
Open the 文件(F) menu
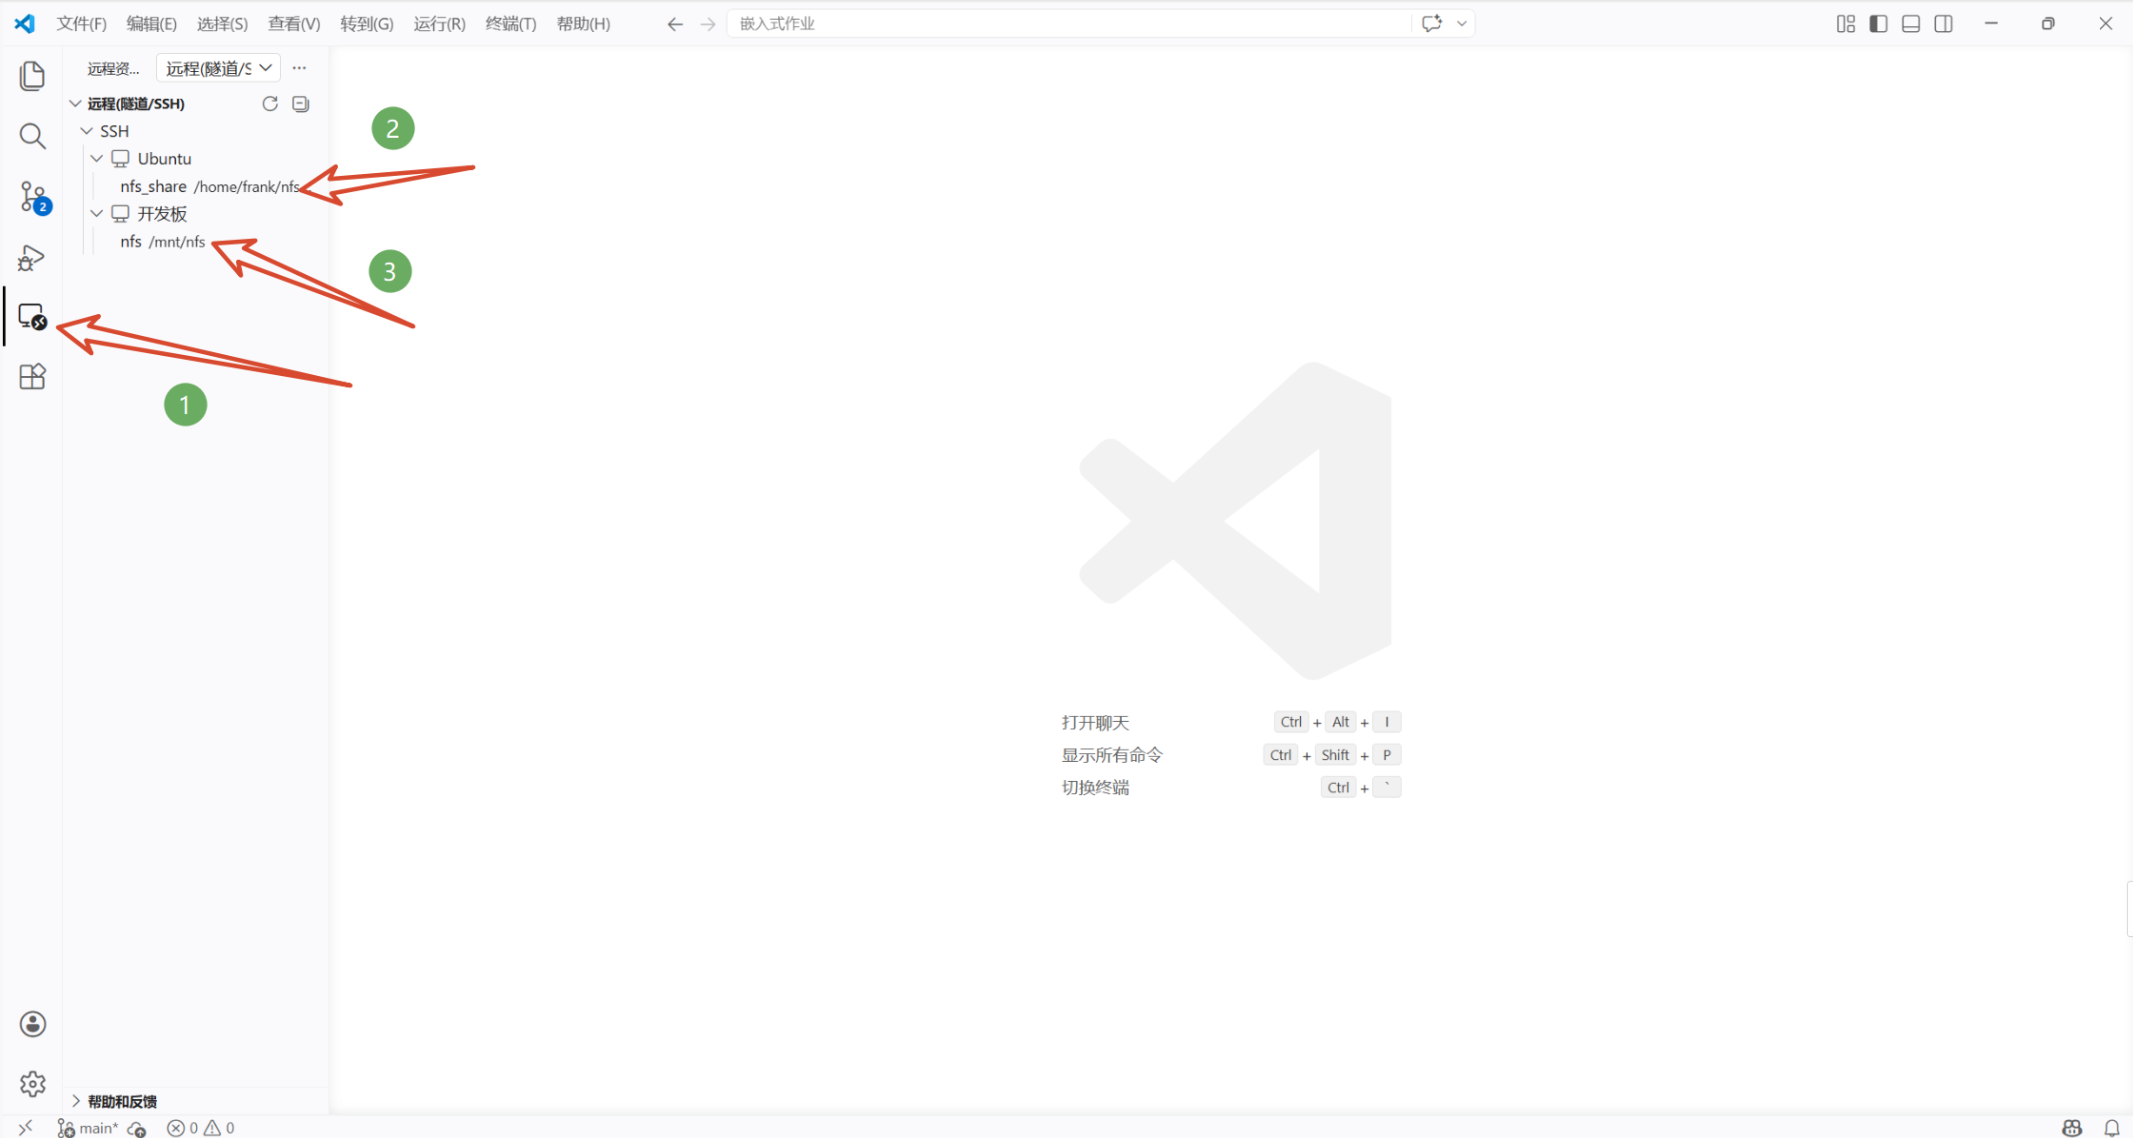[x=81, y=24]
